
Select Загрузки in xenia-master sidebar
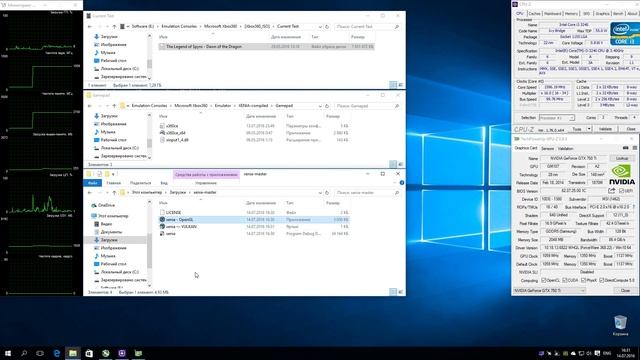109,240
